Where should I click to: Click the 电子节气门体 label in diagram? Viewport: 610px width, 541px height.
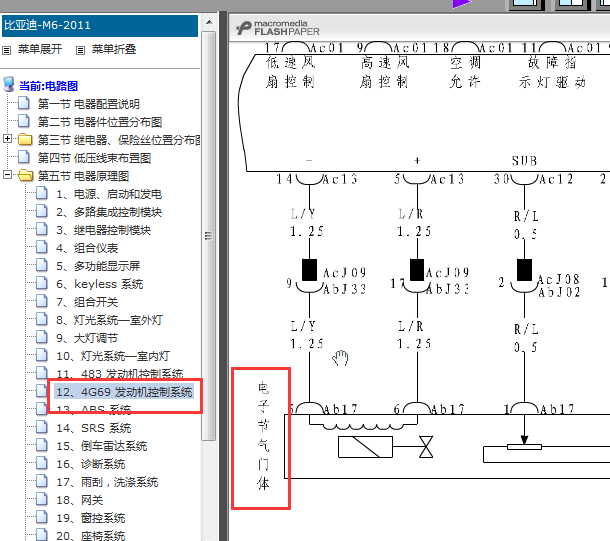pyautogui.click(x=263, y=436)
